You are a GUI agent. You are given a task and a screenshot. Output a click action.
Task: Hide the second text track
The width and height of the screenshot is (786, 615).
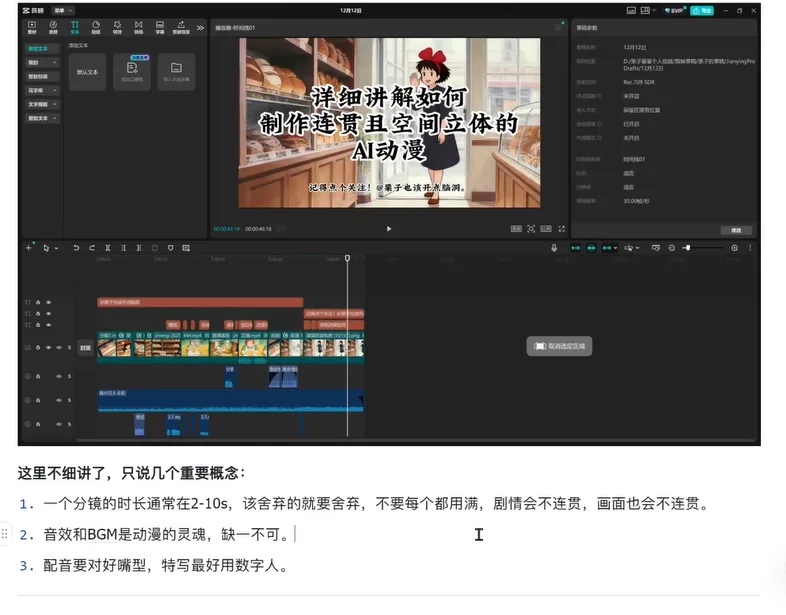[x=49, y=314]
